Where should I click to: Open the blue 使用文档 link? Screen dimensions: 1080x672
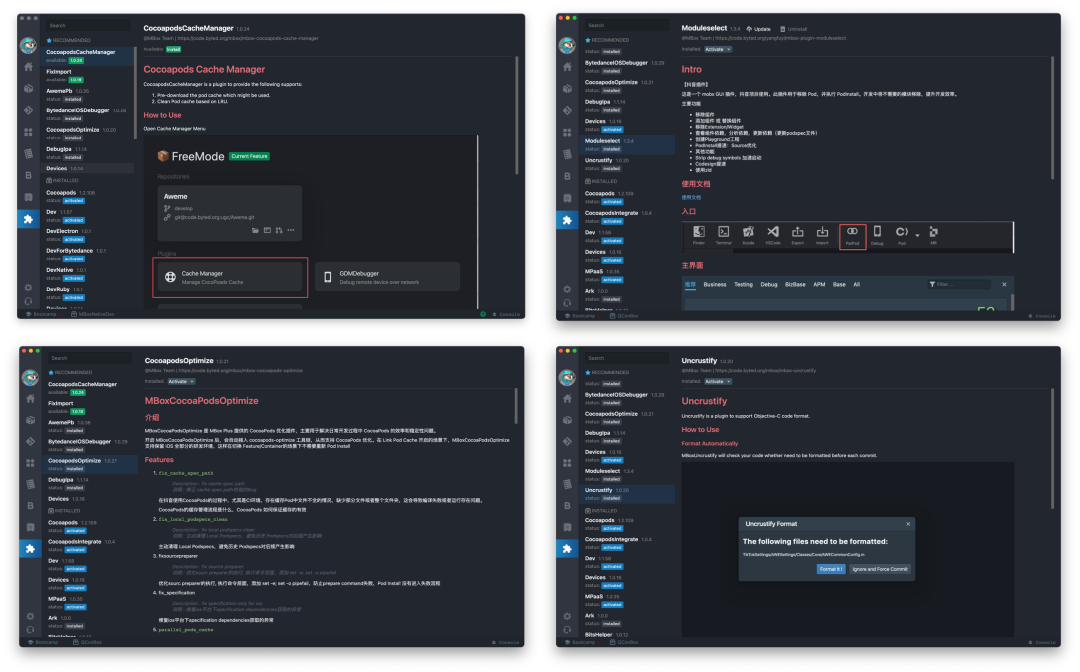pyautogui.click(x=691, y=198)
